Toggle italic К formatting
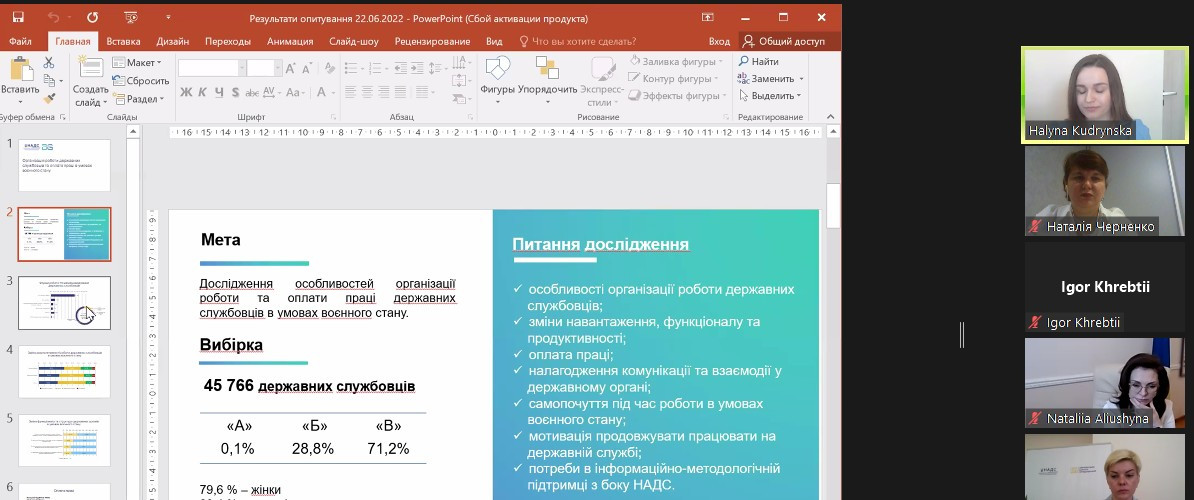The width and height of the screenshot is (1194, 500). tap(202, 93)
